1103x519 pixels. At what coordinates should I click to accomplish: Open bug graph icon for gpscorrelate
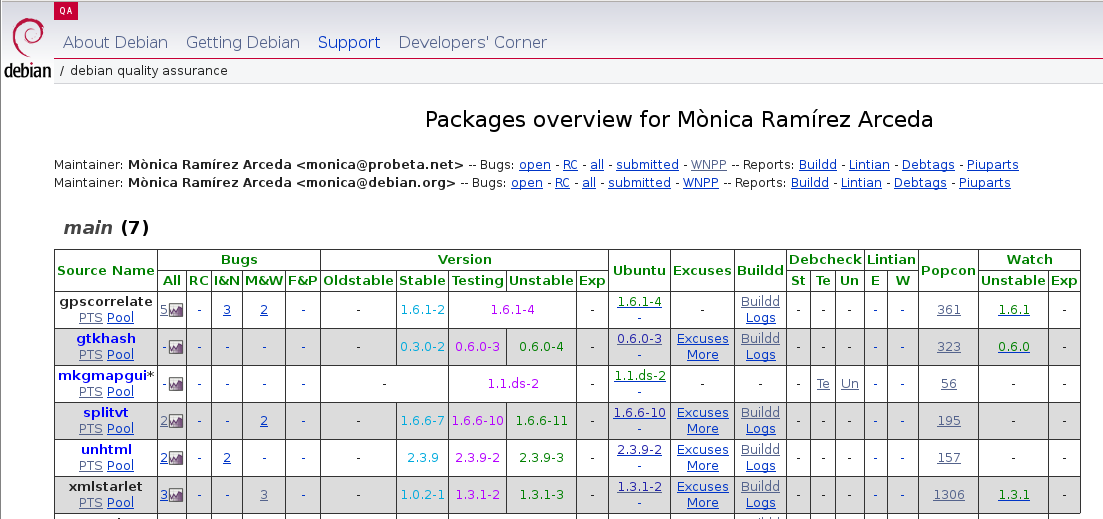tap(176, 310)
